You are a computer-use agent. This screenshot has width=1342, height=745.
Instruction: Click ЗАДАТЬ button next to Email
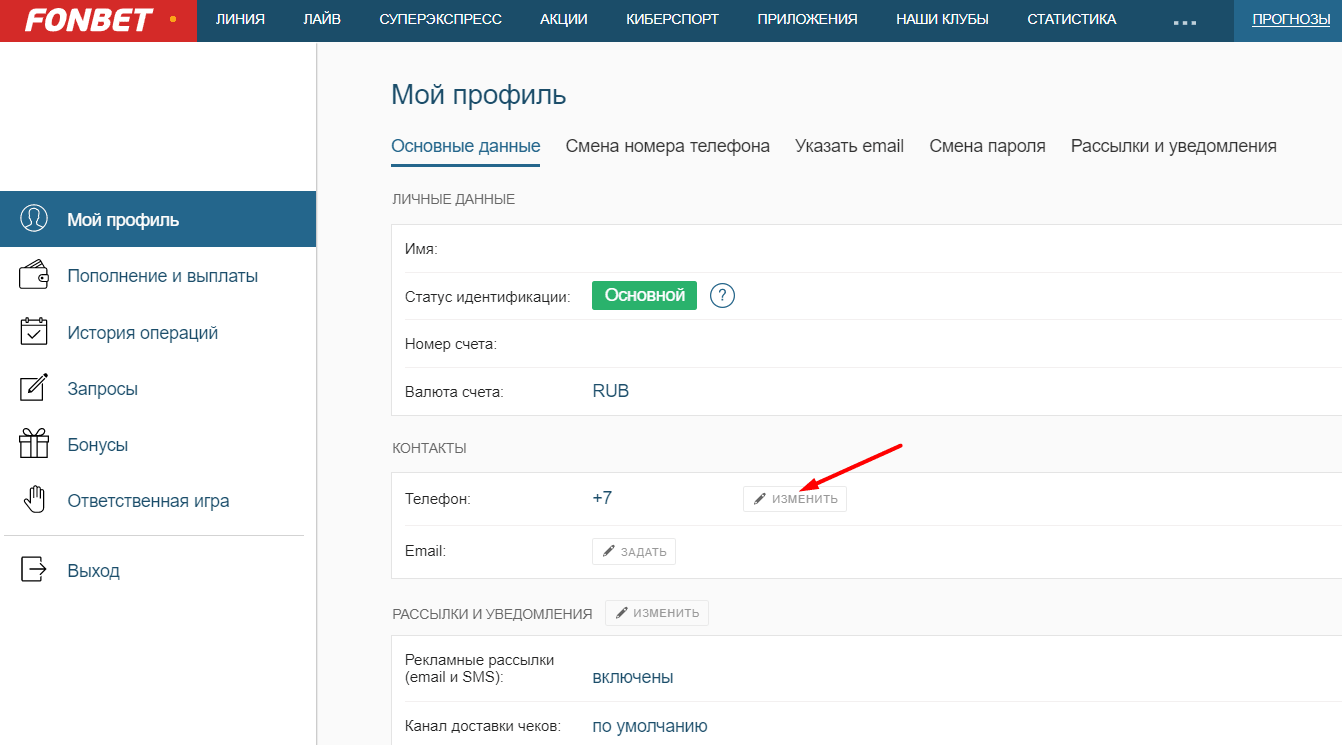click(634, 551)
